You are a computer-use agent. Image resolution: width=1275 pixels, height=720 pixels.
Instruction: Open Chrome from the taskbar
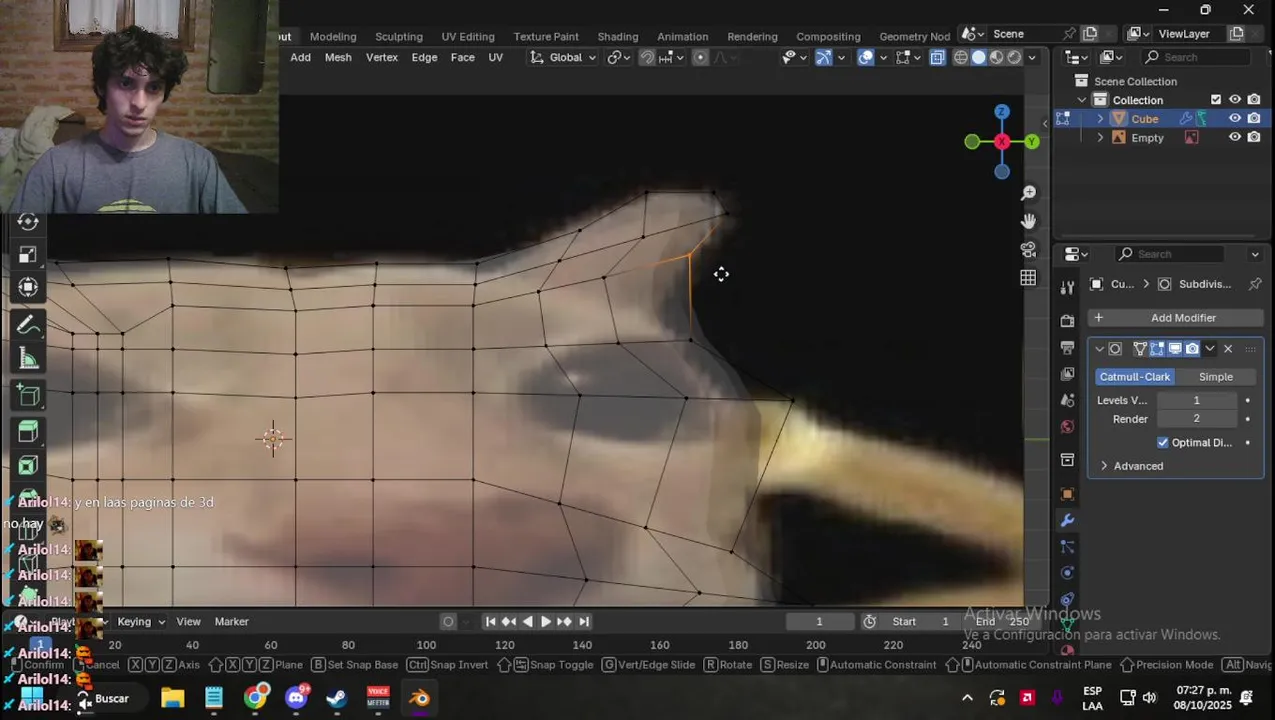tap(256, 698)
